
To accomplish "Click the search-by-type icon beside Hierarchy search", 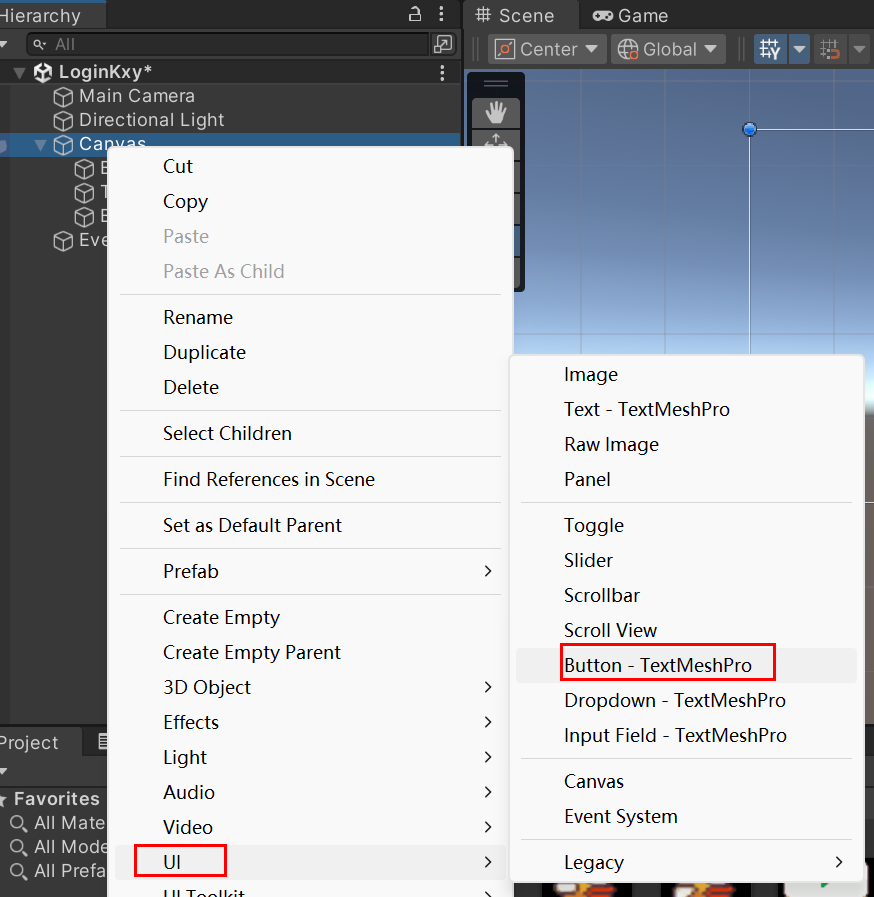I will click(x=443, y=44).
